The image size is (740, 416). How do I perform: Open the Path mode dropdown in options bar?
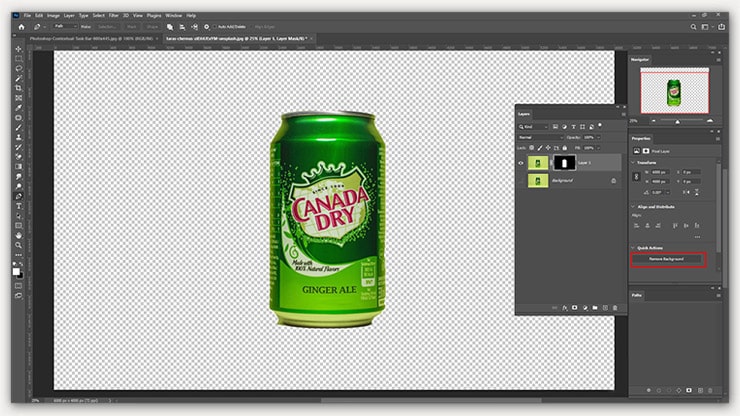tap(61, 27)
